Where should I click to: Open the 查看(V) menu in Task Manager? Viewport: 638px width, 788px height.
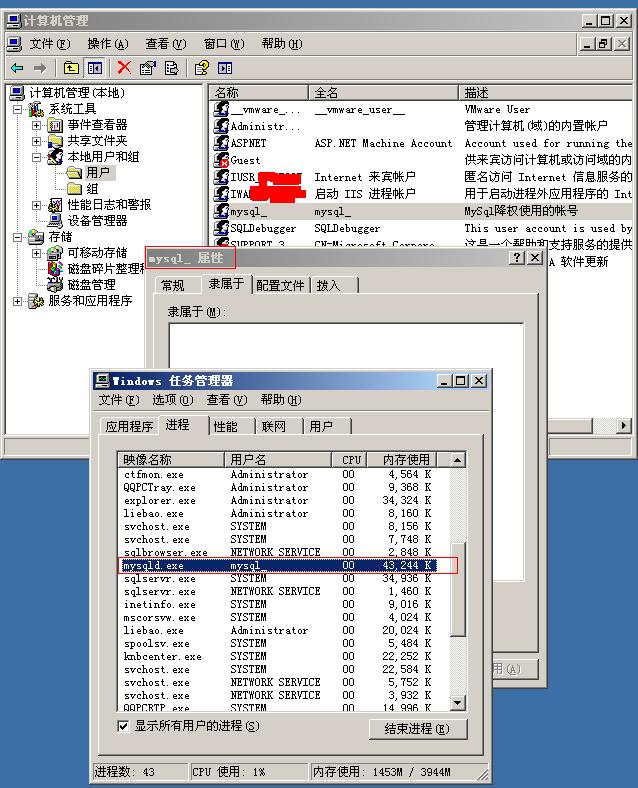coord(227,400)
